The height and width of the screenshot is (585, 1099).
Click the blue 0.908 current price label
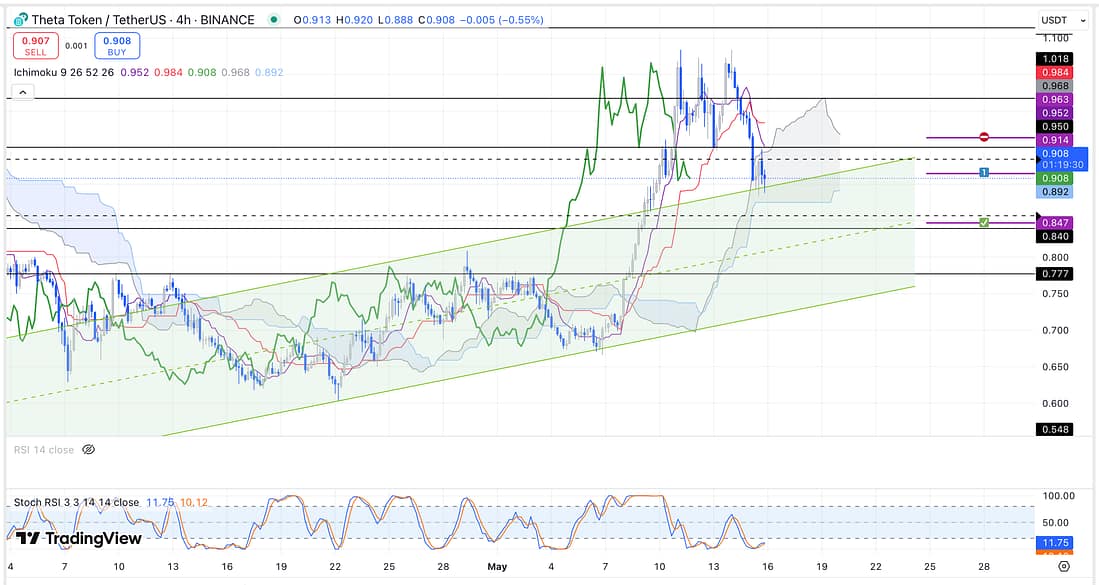point(1060,154)
